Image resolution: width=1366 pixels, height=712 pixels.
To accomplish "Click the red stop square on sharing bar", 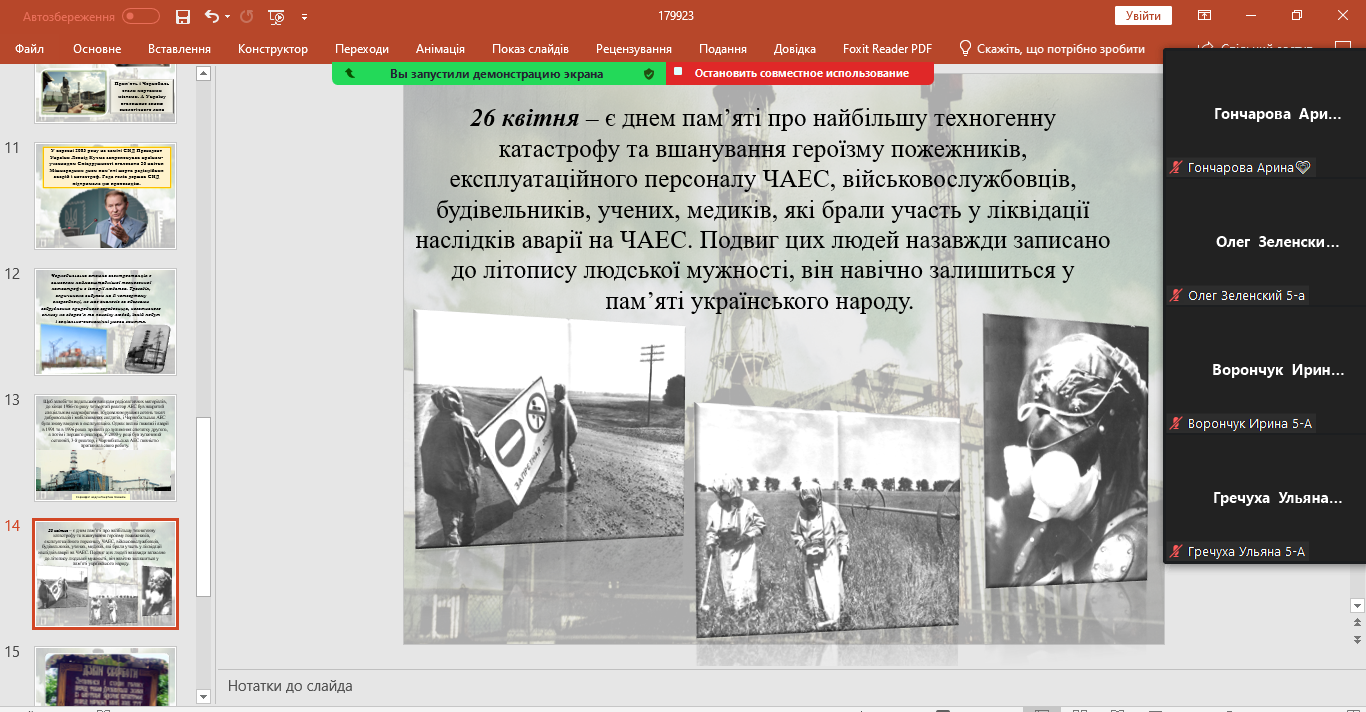I will click(677, 72).
